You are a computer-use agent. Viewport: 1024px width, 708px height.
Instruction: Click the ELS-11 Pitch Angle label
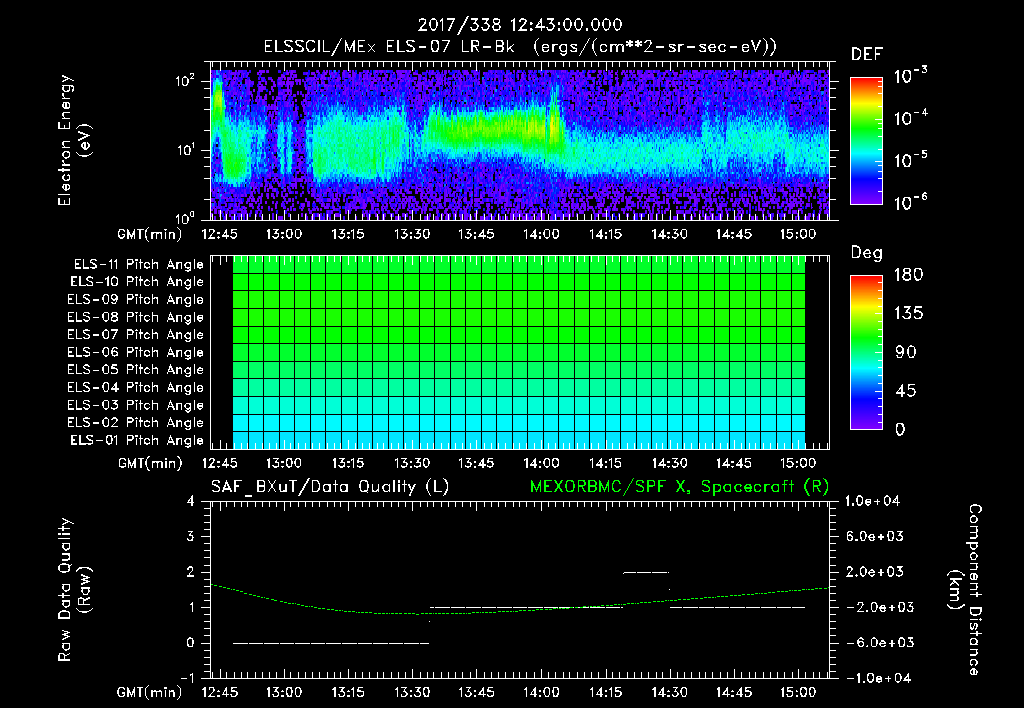[138, 265]
